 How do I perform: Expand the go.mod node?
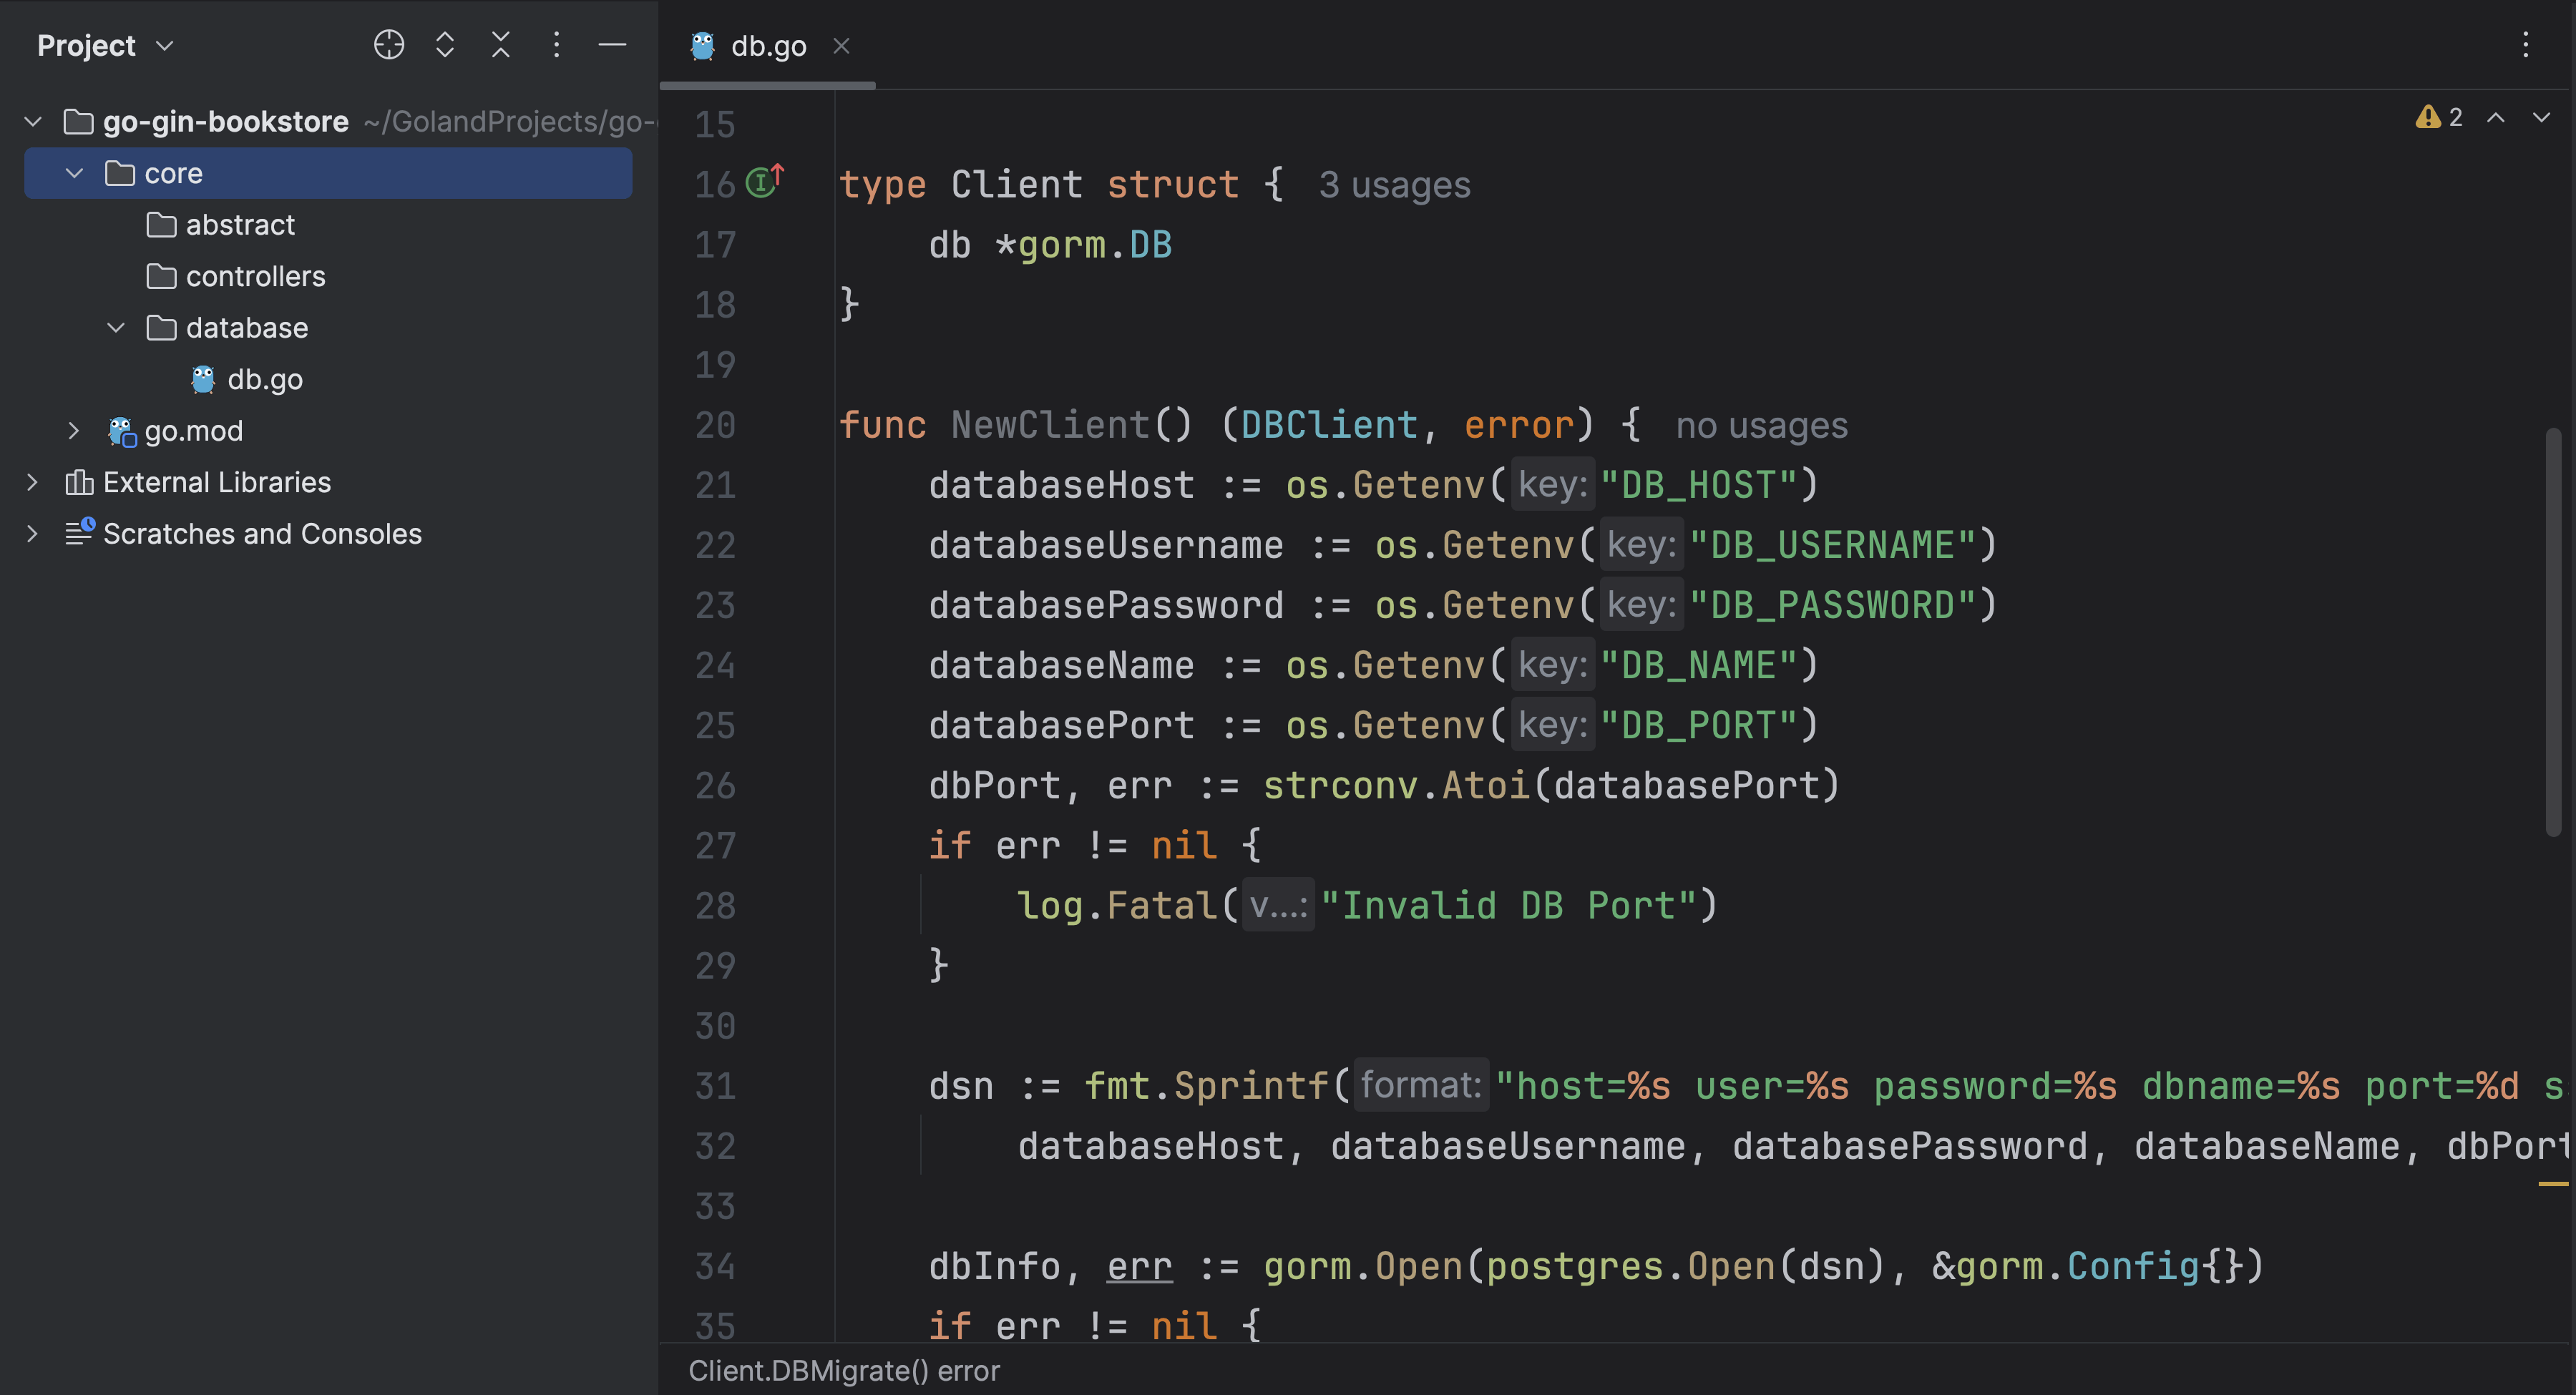74,431
